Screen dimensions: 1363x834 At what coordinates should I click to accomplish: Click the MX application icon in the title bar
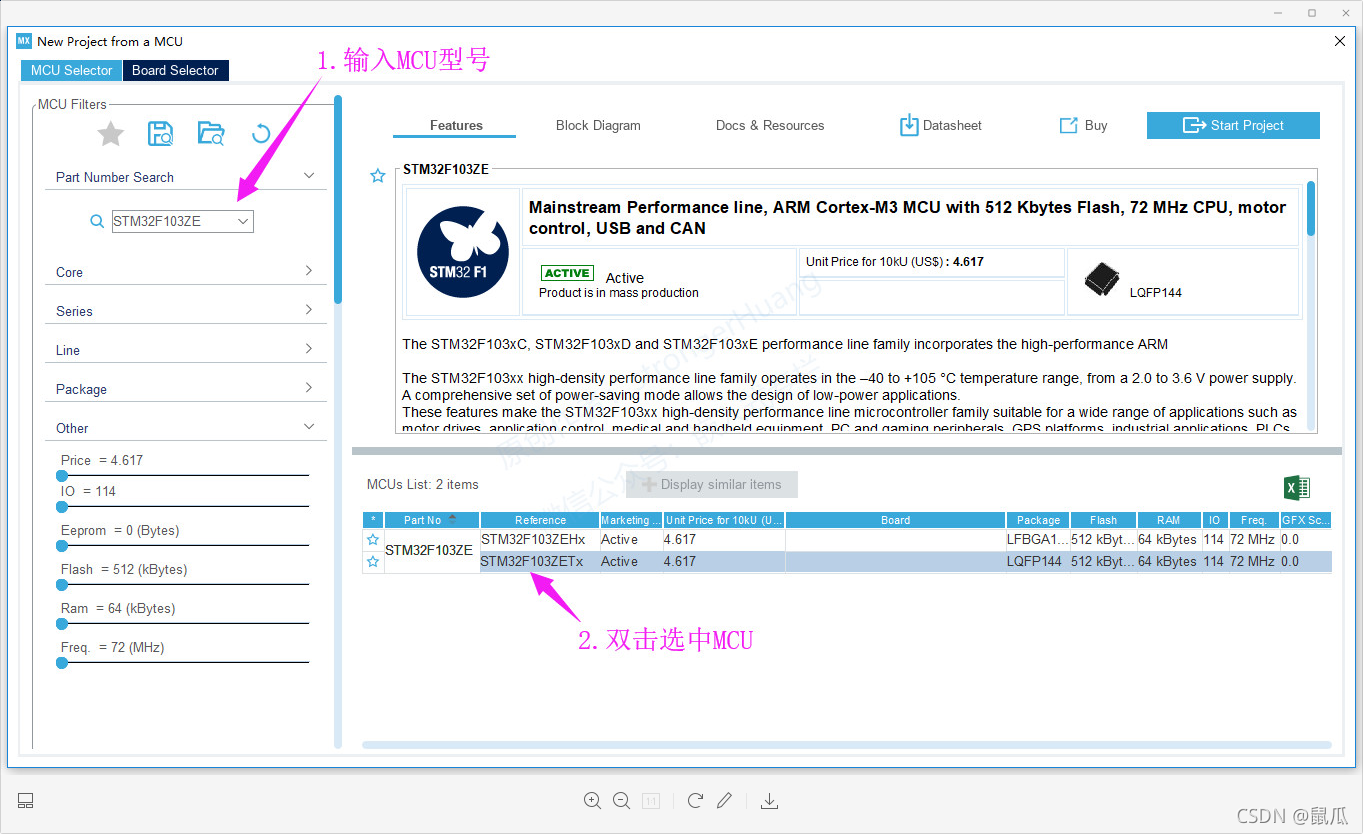tap(24, 41)
